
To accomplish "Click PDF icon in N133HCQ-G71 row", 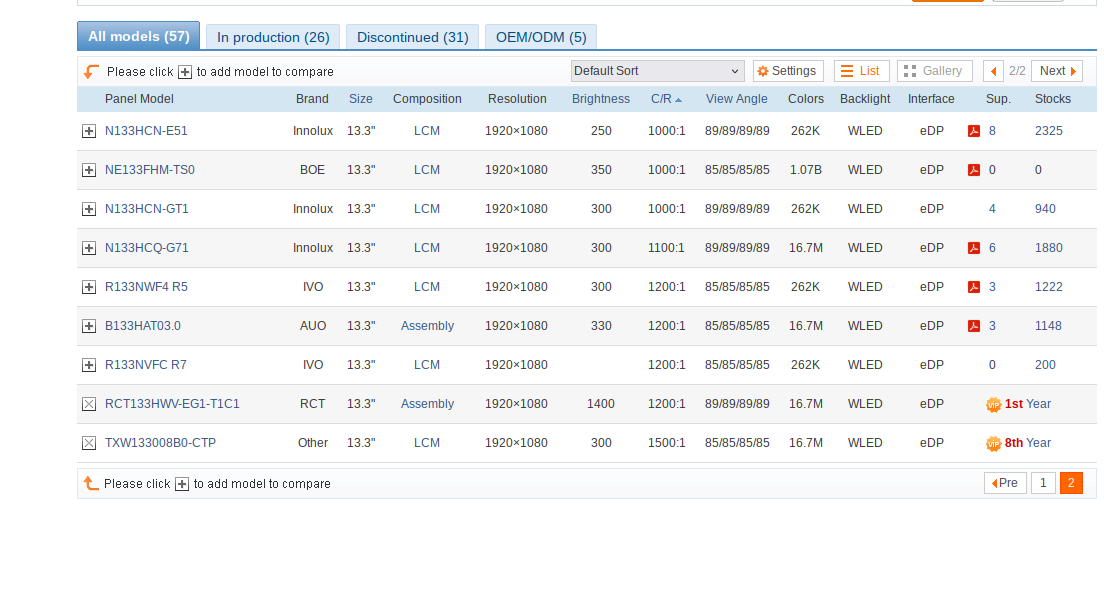I will (x=973, y=248).
